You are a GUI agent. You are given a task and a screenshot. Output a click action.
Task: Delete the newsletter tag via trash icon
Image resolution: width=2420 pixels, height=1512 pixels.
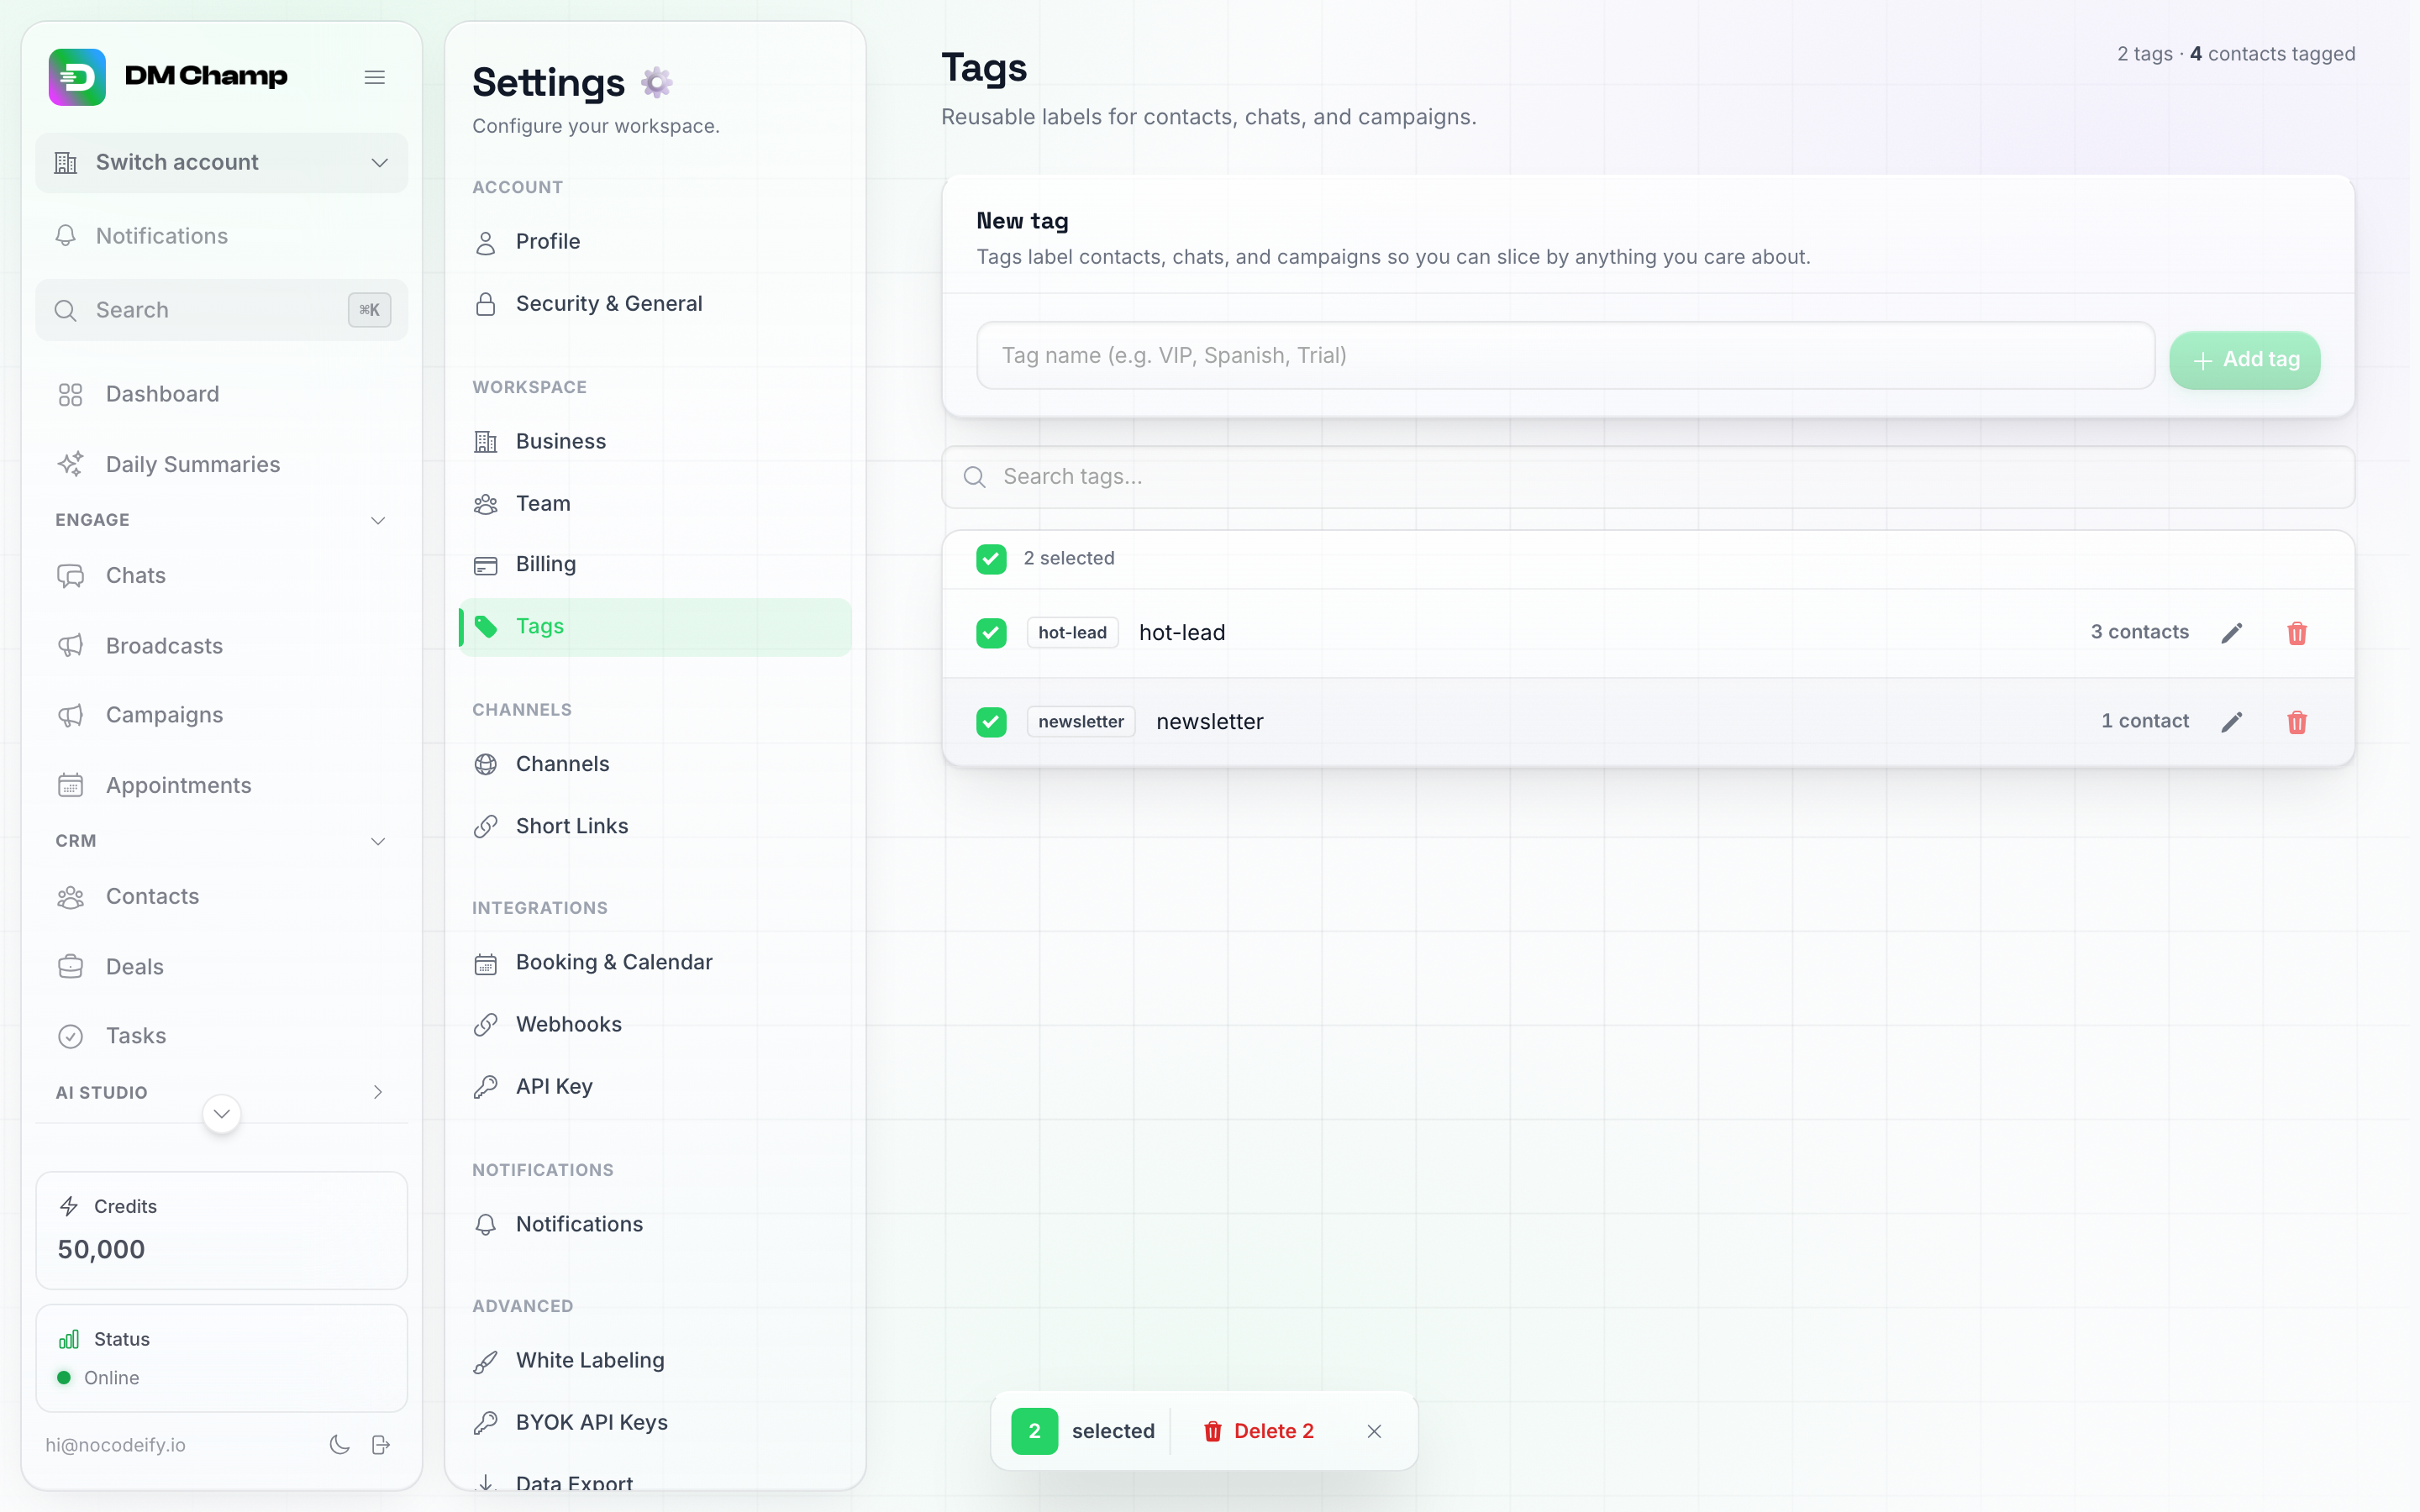[x=2297, y=722]
